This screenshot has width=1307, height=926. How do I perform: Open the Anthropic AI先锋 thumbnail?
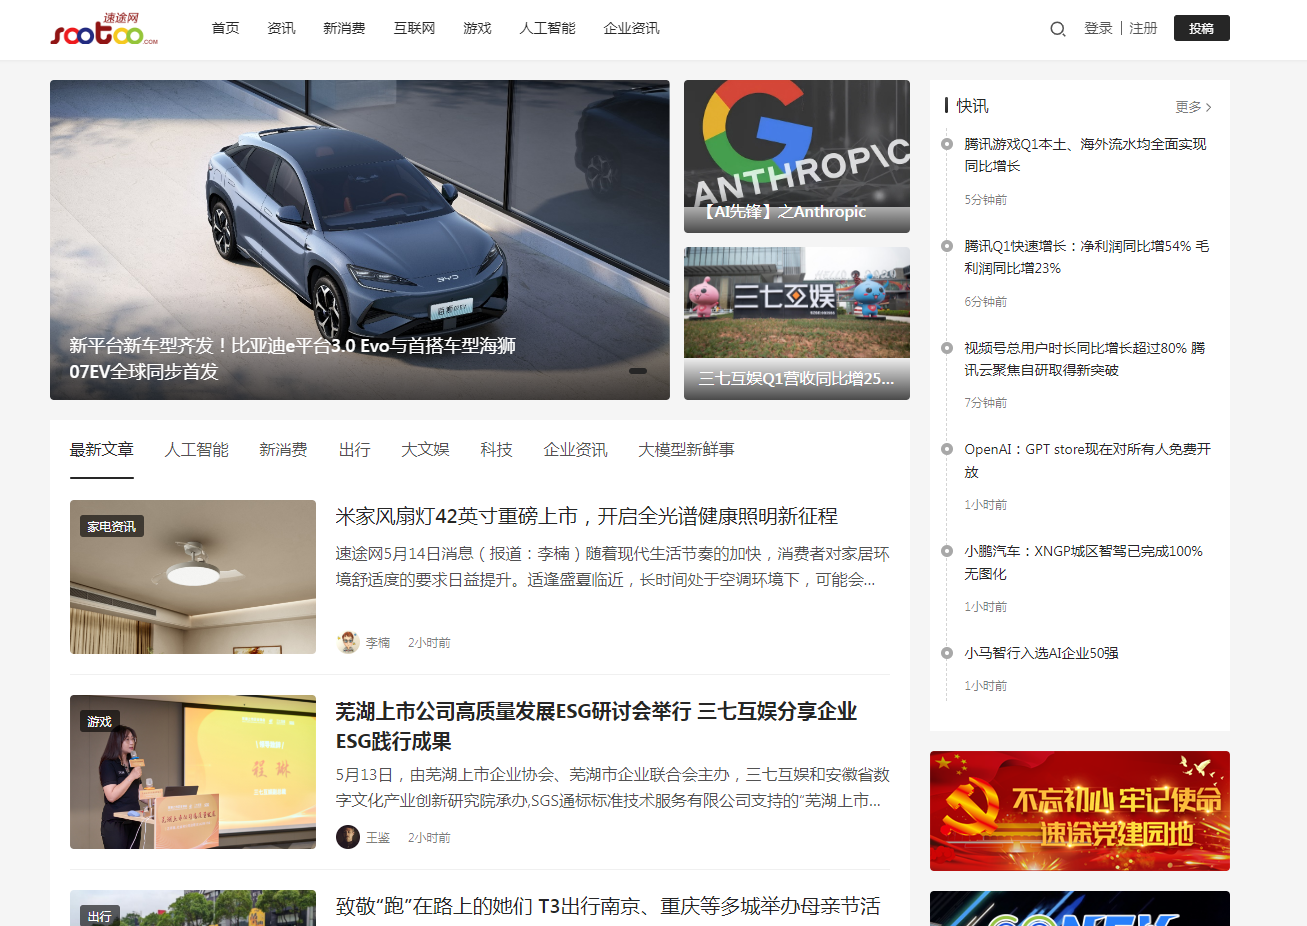(797, 156)
